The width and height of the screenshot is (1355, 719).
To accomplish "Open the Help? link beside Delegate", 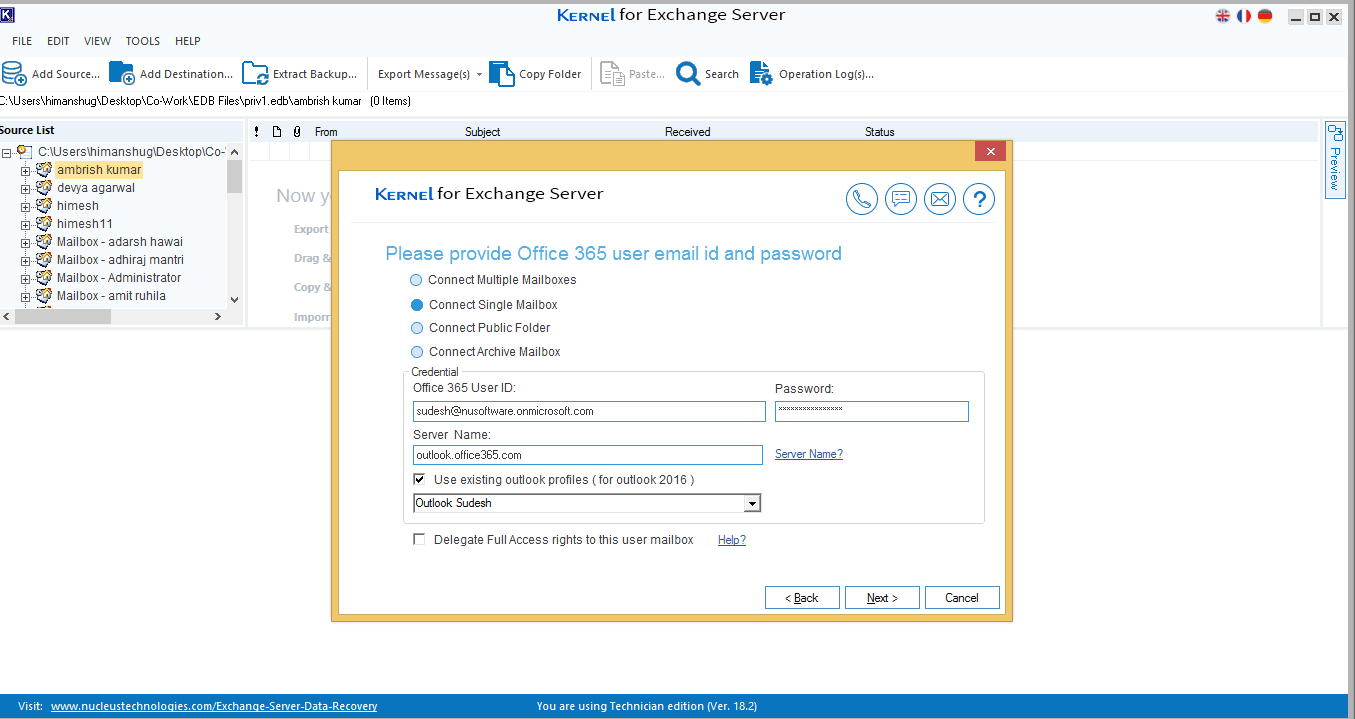I will (x=732, y=540).
